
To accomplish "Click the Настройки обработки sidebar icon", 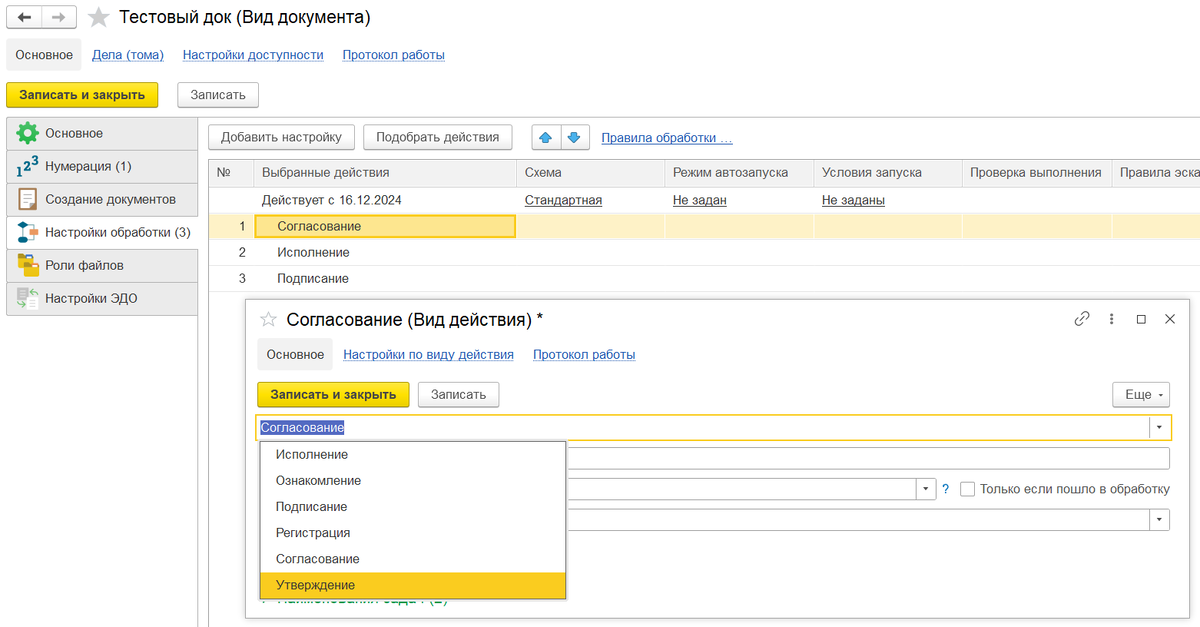I will (27, 232).
